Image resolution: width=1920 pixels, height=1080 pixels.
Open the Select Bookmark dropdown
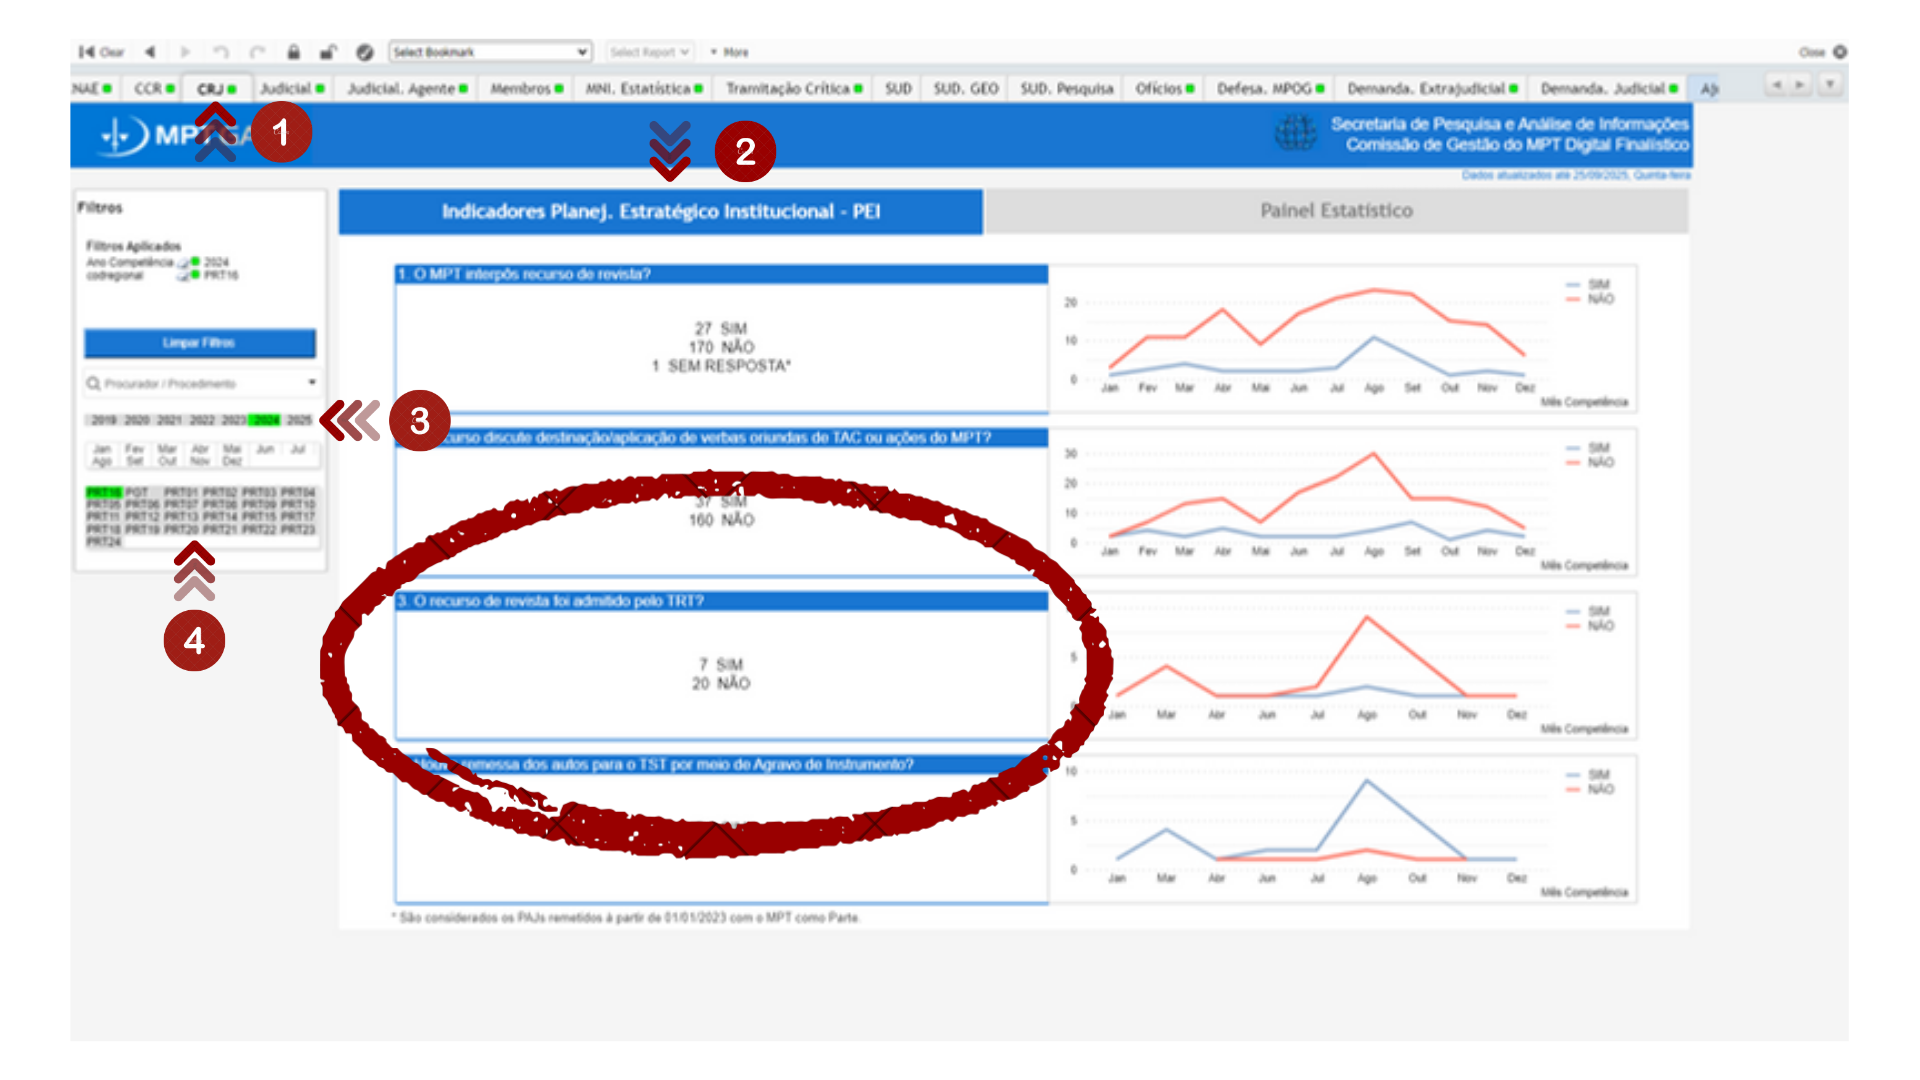click(490, 52)
